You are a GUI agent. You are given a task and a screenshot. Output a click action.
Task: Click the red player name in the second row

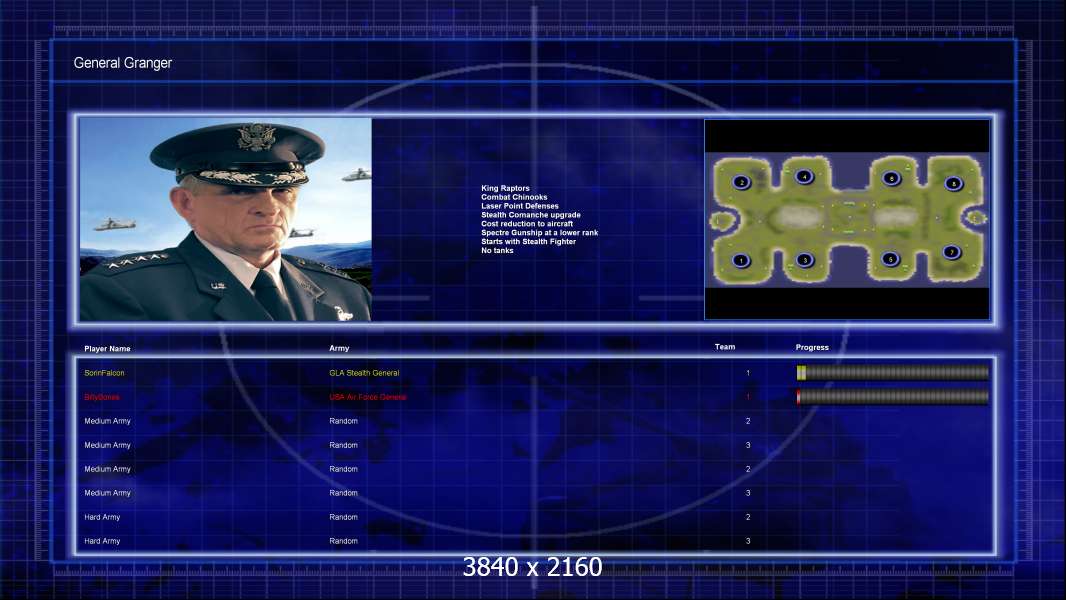pos(102,397)
